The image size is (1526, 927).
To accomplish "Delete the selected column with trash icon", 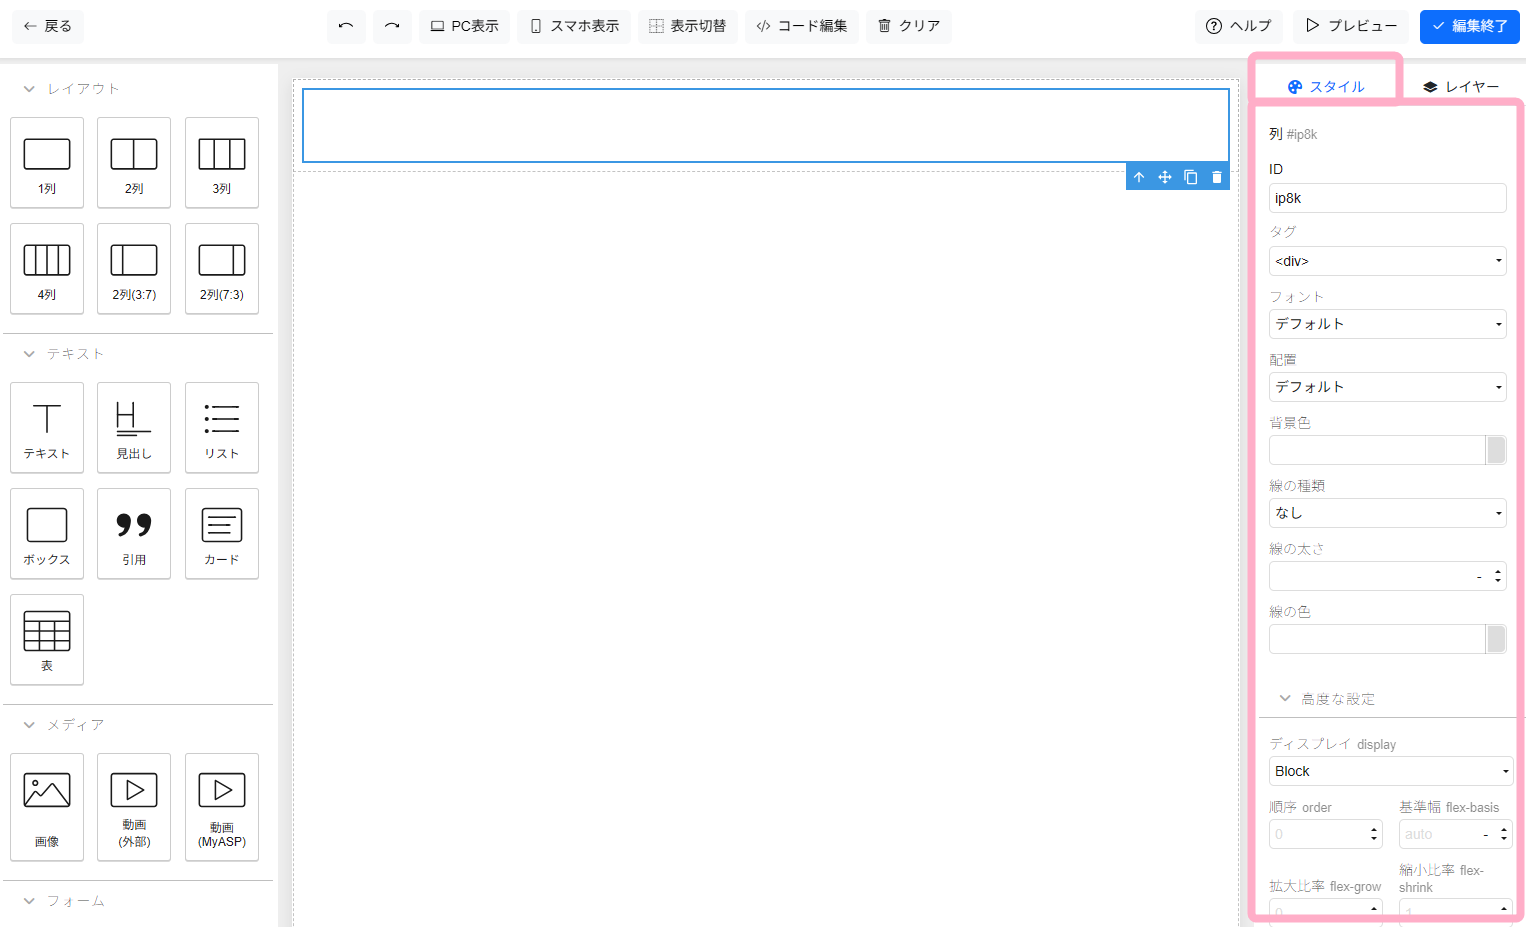I will (1217, 177).
